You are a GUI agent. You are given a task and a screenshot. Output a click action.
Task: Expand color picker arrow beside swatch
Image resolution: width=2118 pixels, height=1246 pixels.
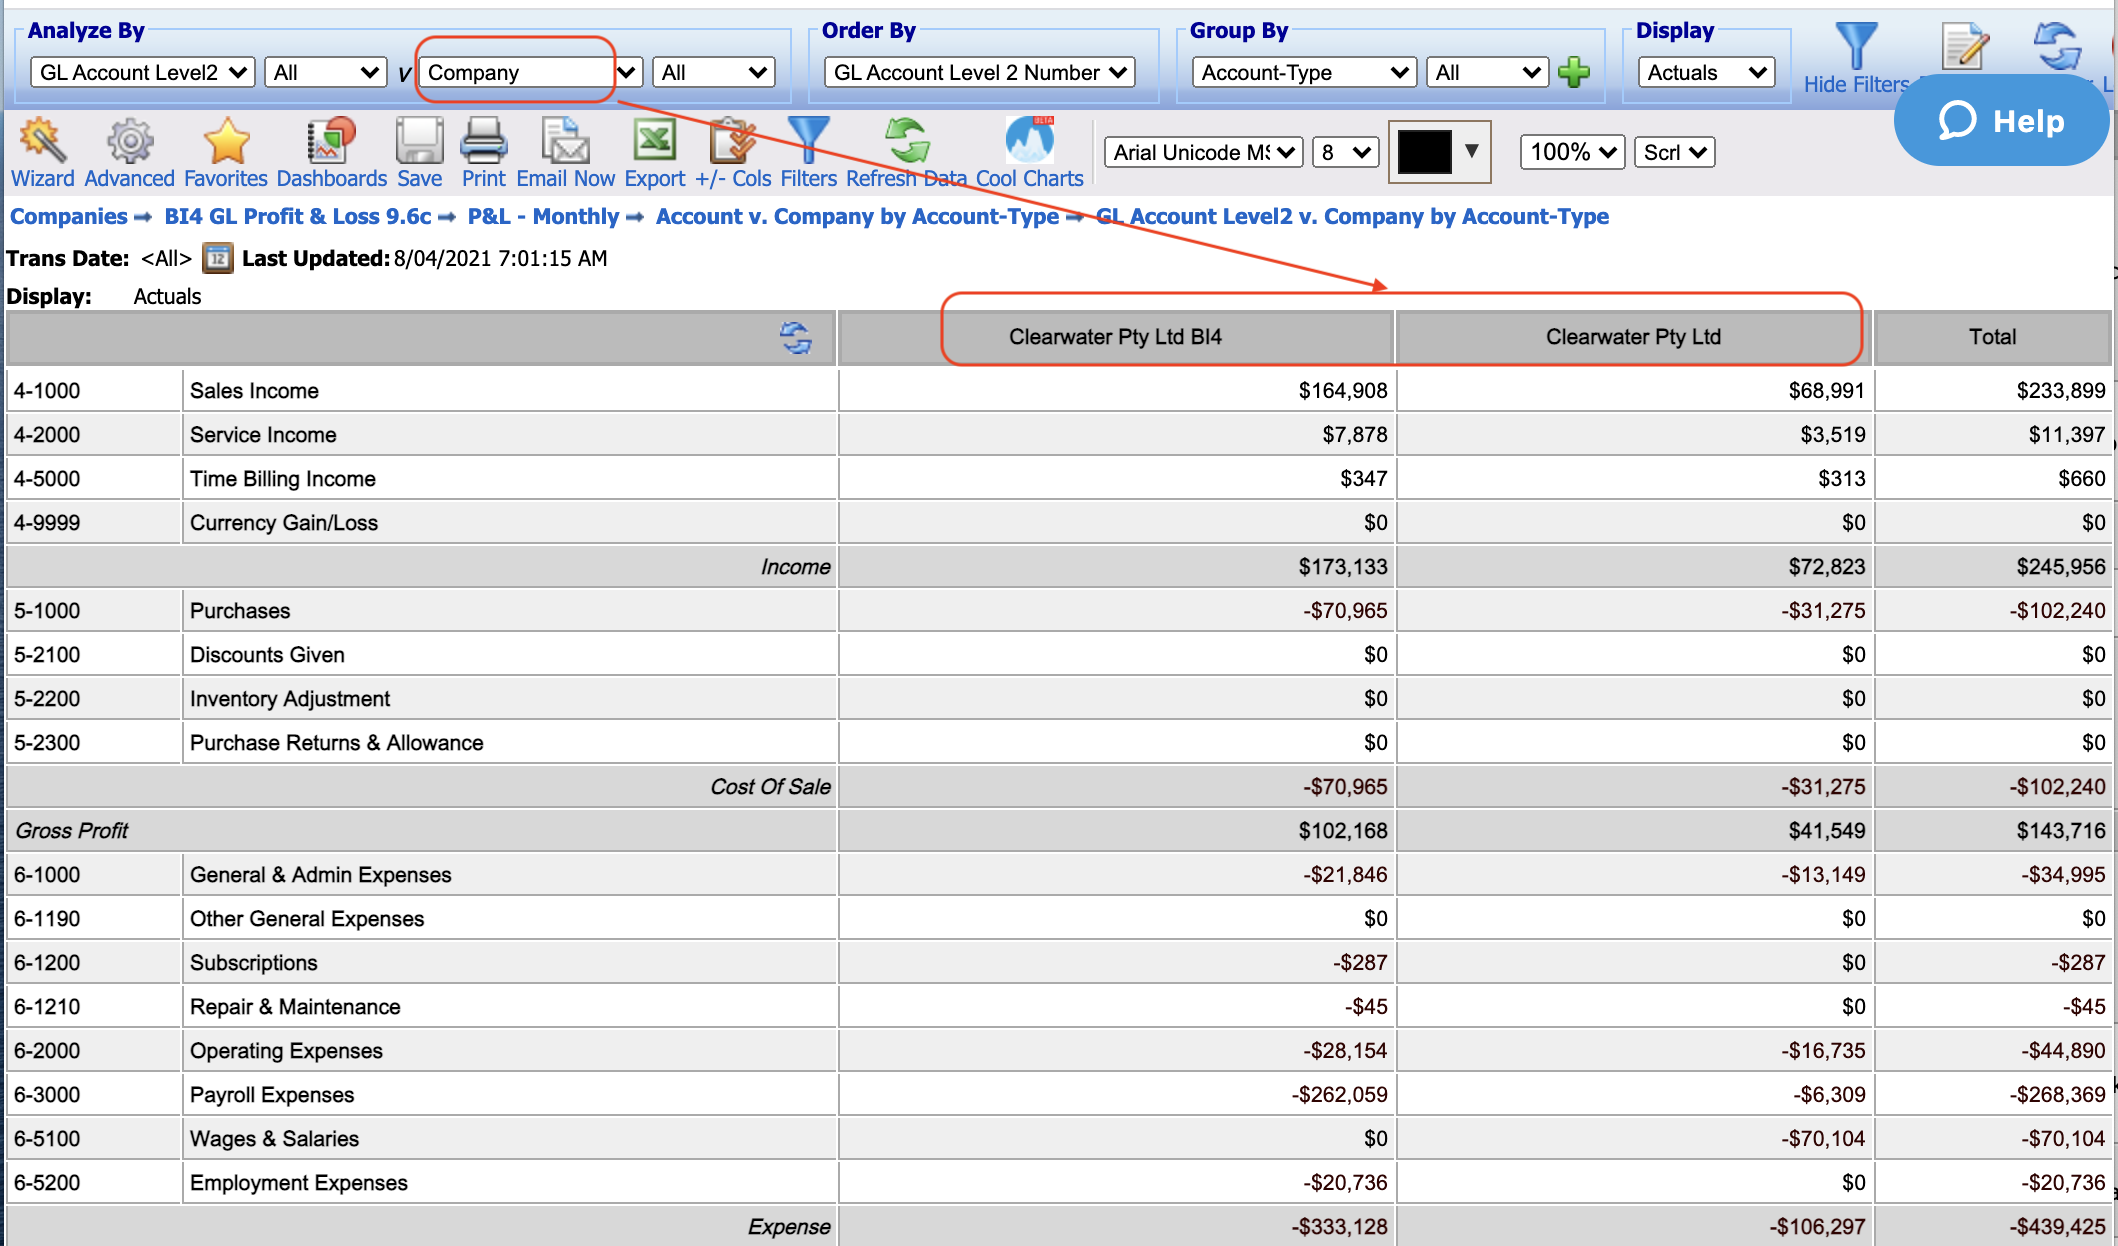coord(1472,152)
